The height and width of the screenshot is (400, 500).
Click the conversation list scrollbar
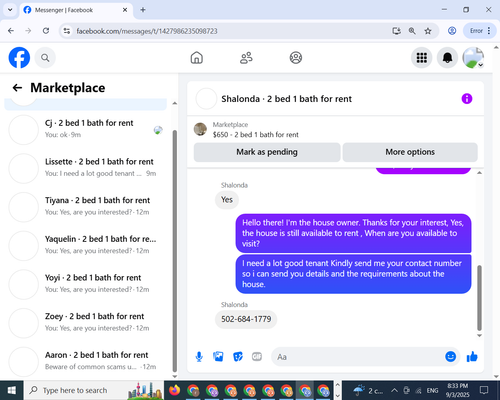[x=175, y=250]
